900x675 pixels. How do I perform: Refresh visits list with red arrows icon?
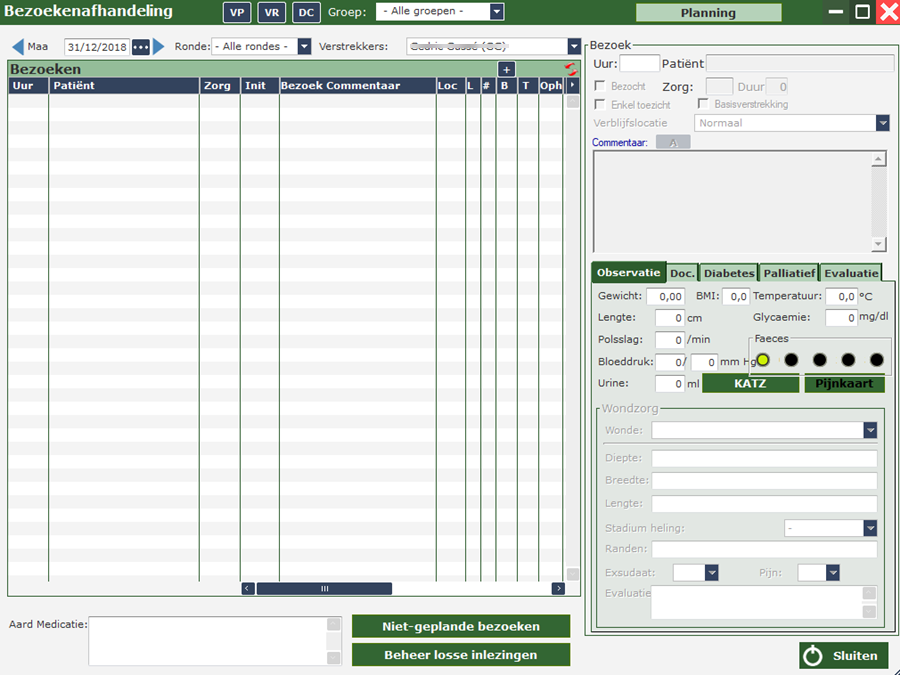coord(571,69)
